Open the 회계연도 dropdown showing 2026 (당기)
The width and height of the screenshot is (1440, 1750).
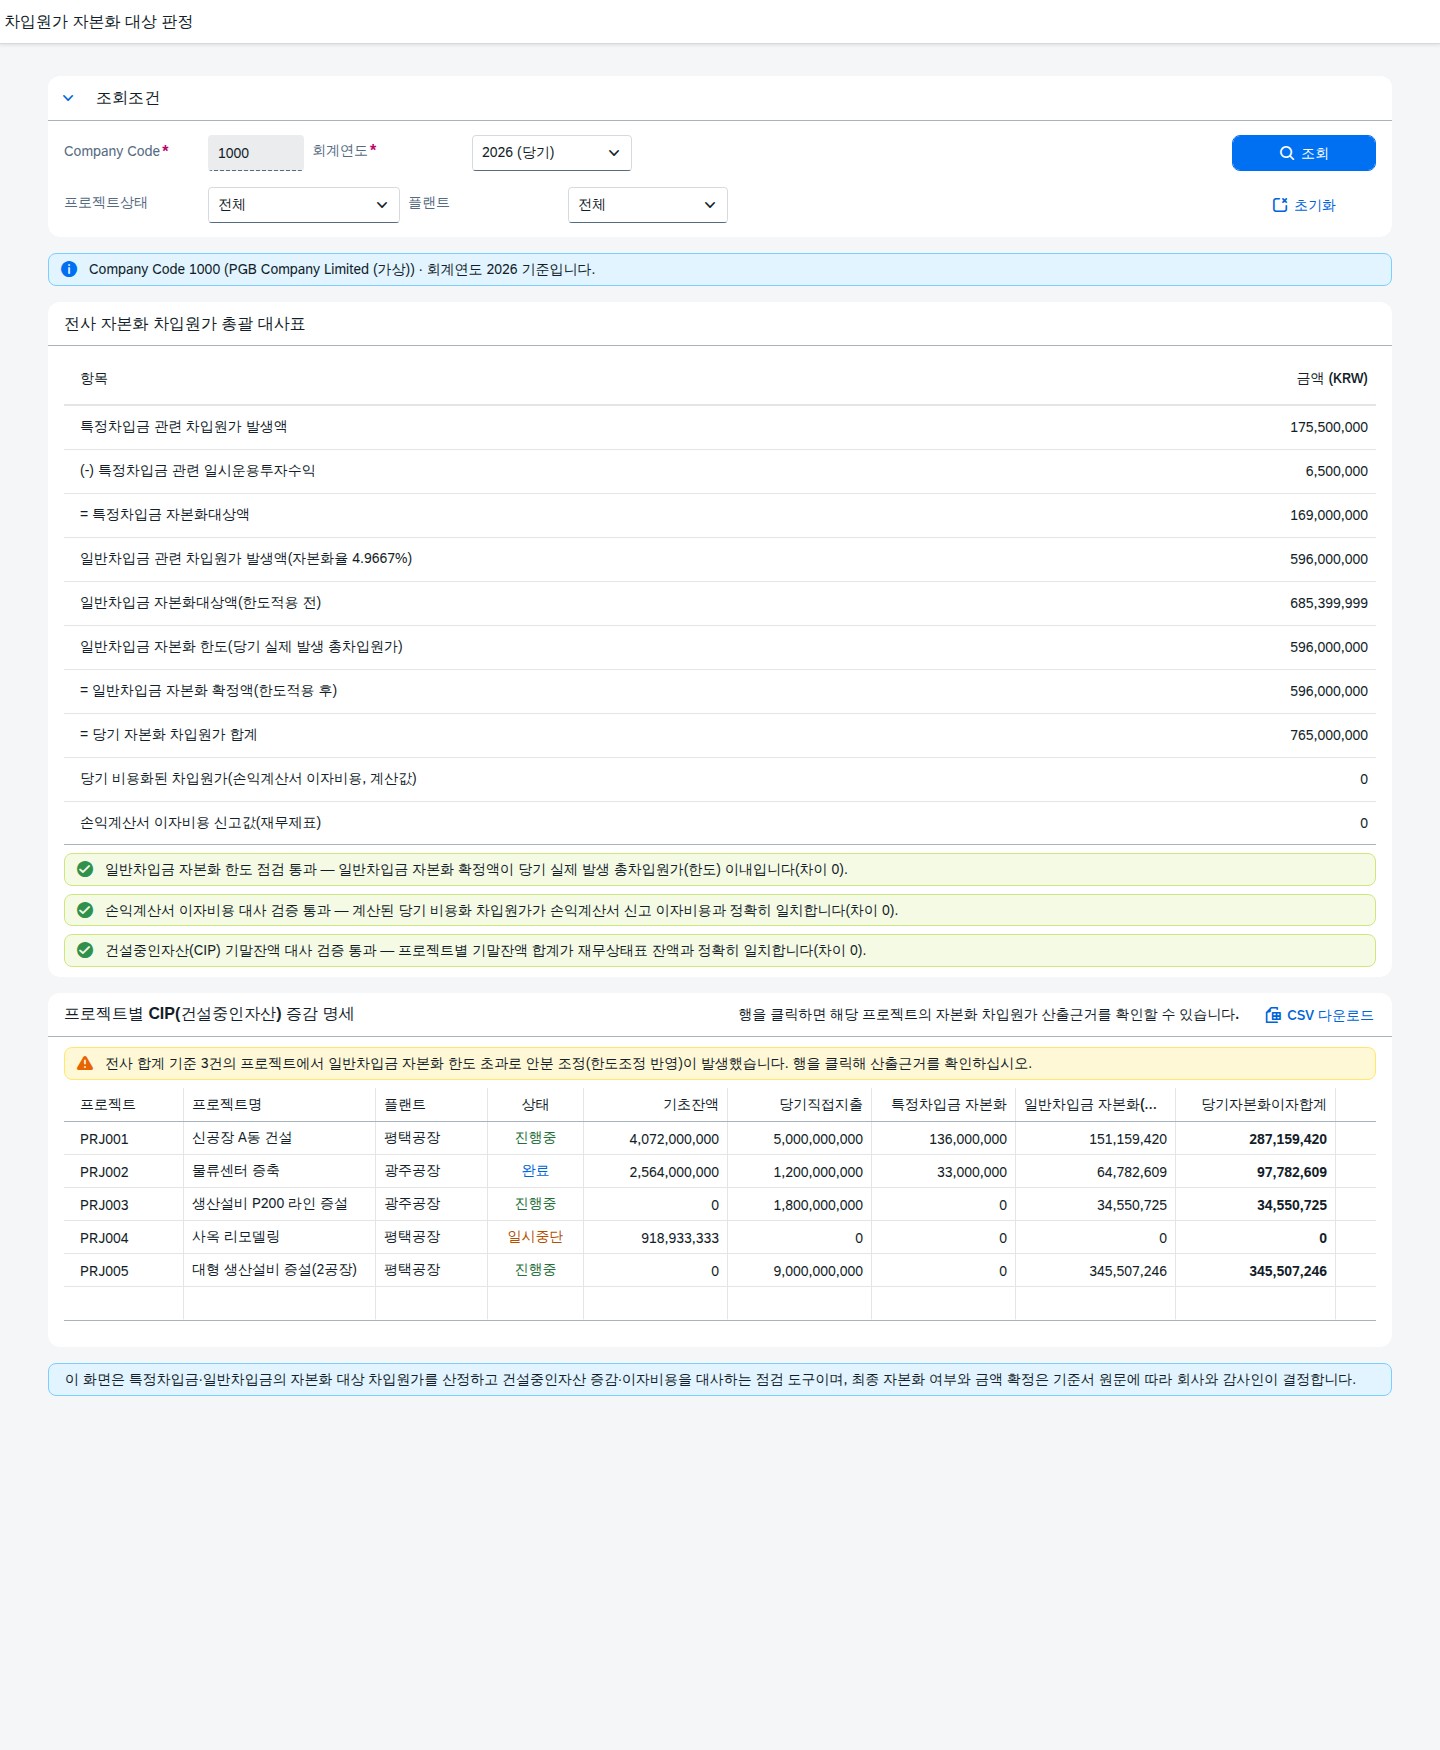551,153
